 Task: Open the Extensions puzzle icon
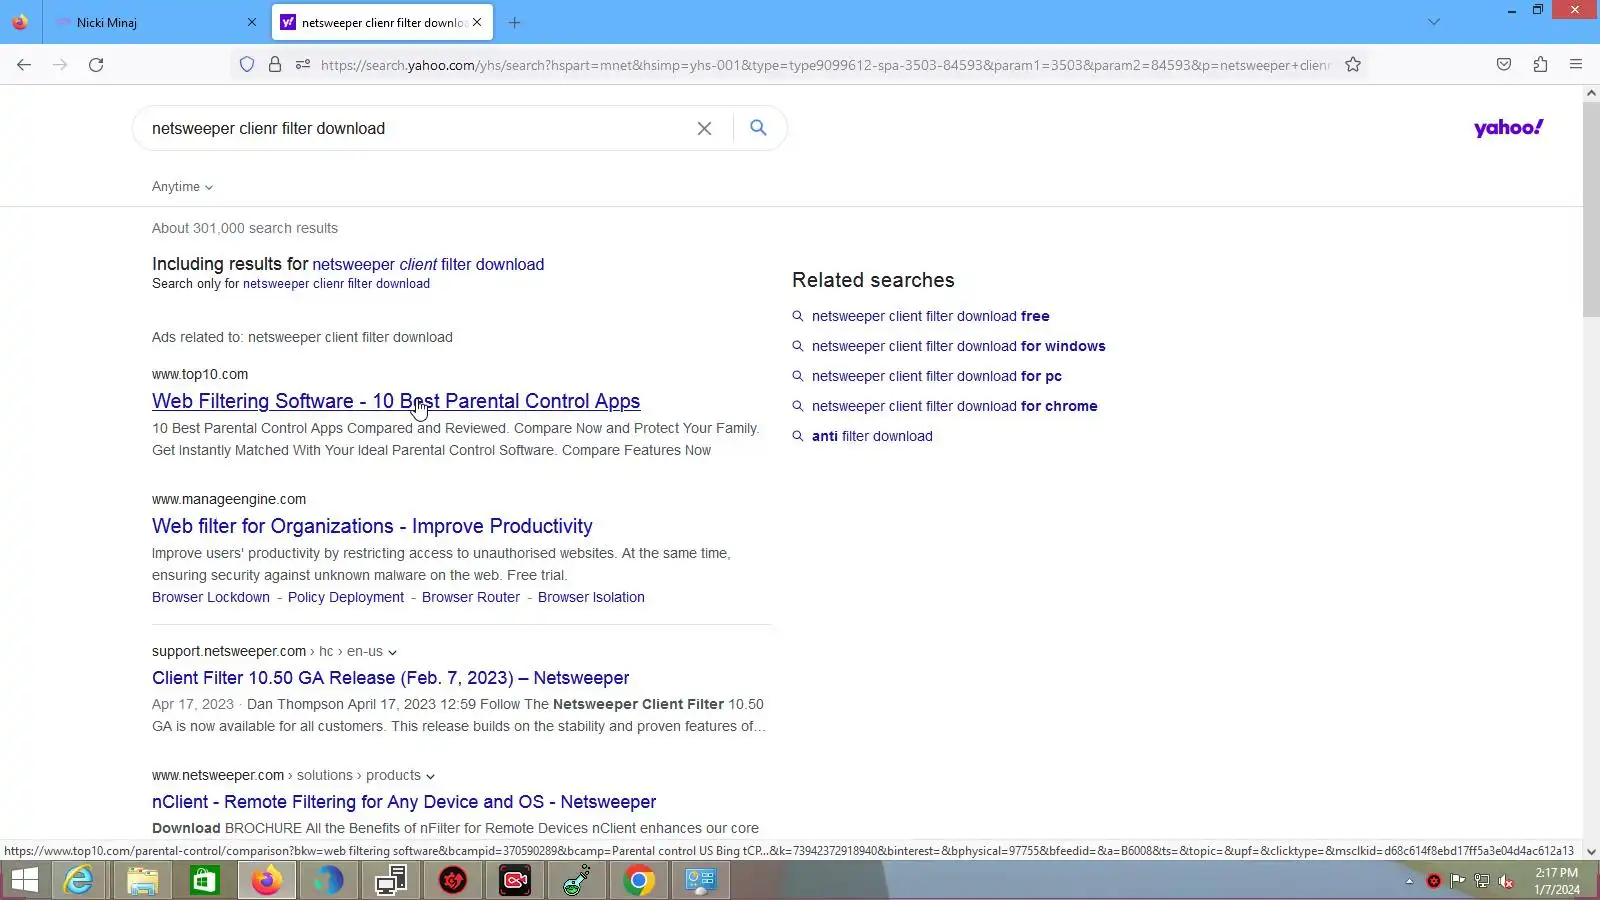(x=1540, y=65)
